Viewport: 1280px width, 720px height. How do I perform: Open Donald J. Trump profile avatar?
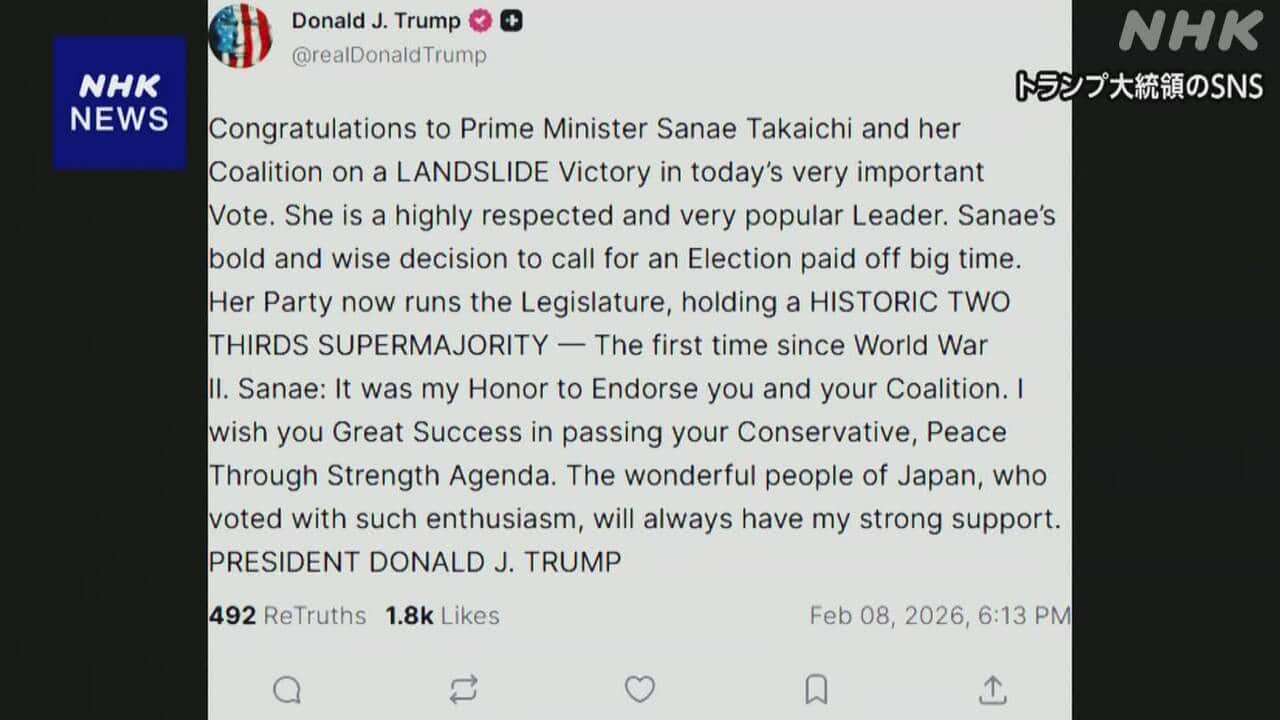coord(240,36)
